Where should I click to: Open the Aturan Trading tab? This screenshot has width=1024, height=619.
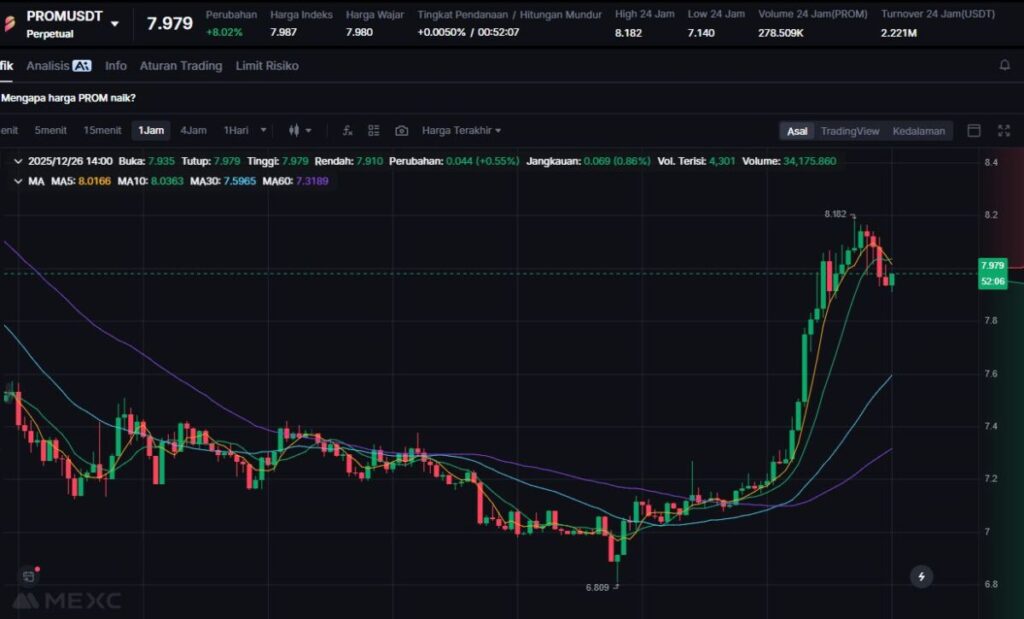point(180,66)
